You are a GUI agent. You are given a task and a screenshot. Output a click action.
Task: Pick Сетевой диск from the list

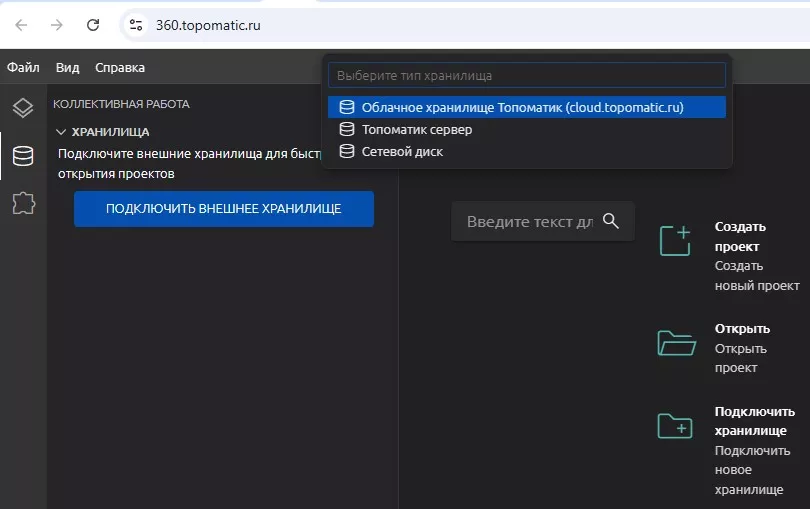point(402,151)
